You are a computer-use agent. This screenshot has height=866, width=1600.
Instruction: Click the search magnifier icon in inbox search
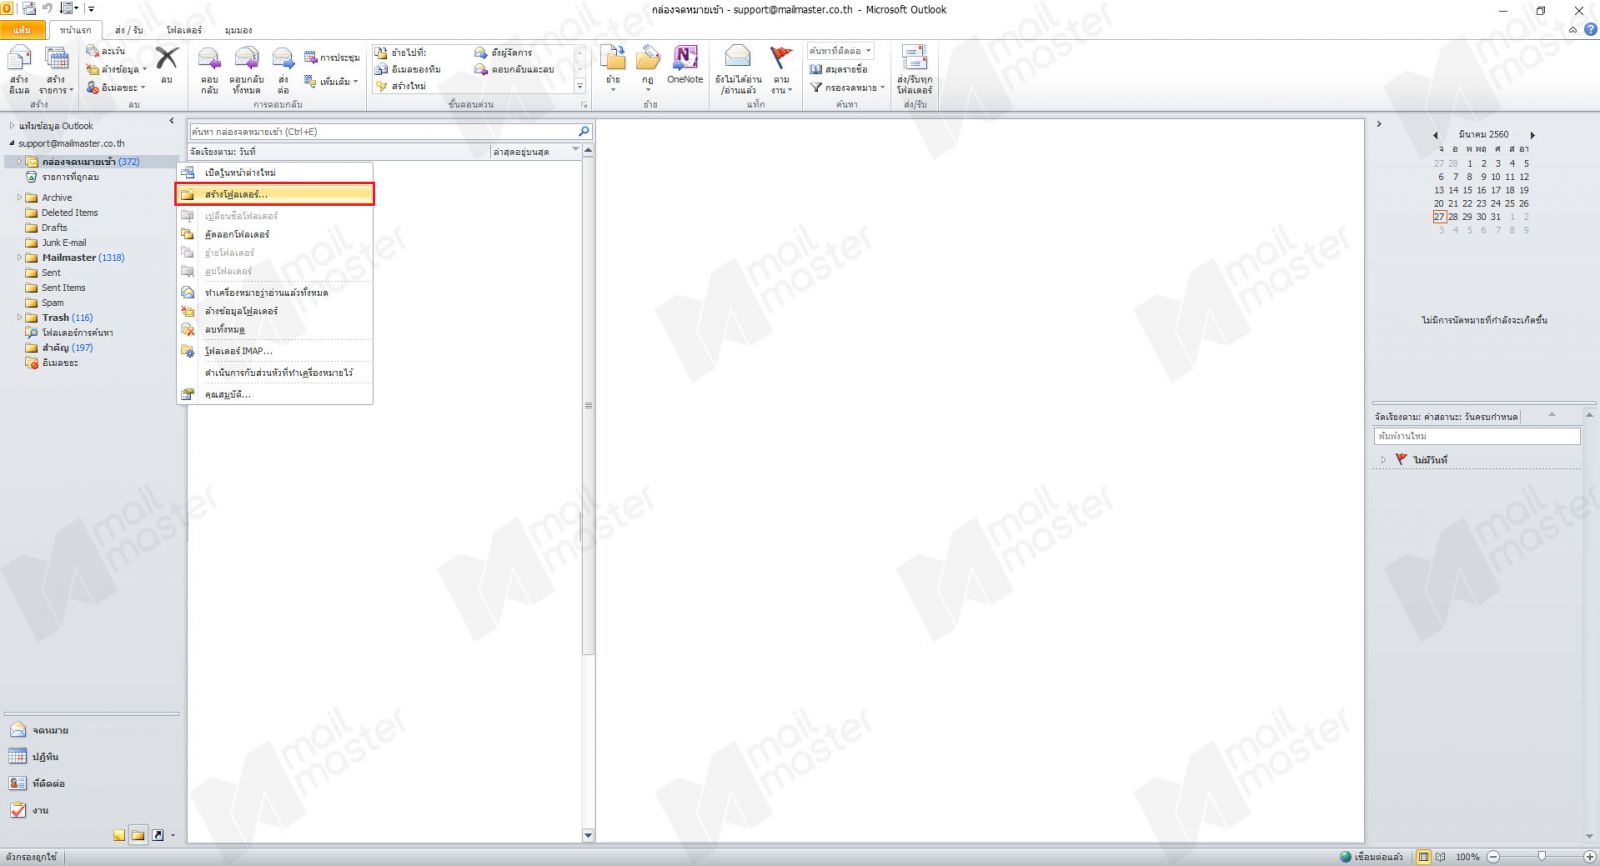pos(584,131)
